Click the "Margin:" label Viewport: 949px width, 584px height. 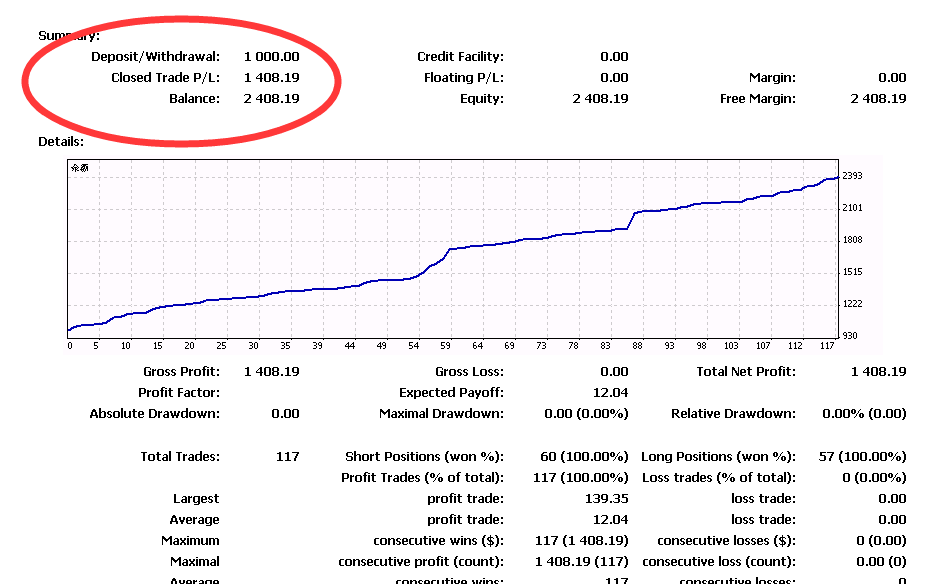pyautogui.click(x=772, y=78)
